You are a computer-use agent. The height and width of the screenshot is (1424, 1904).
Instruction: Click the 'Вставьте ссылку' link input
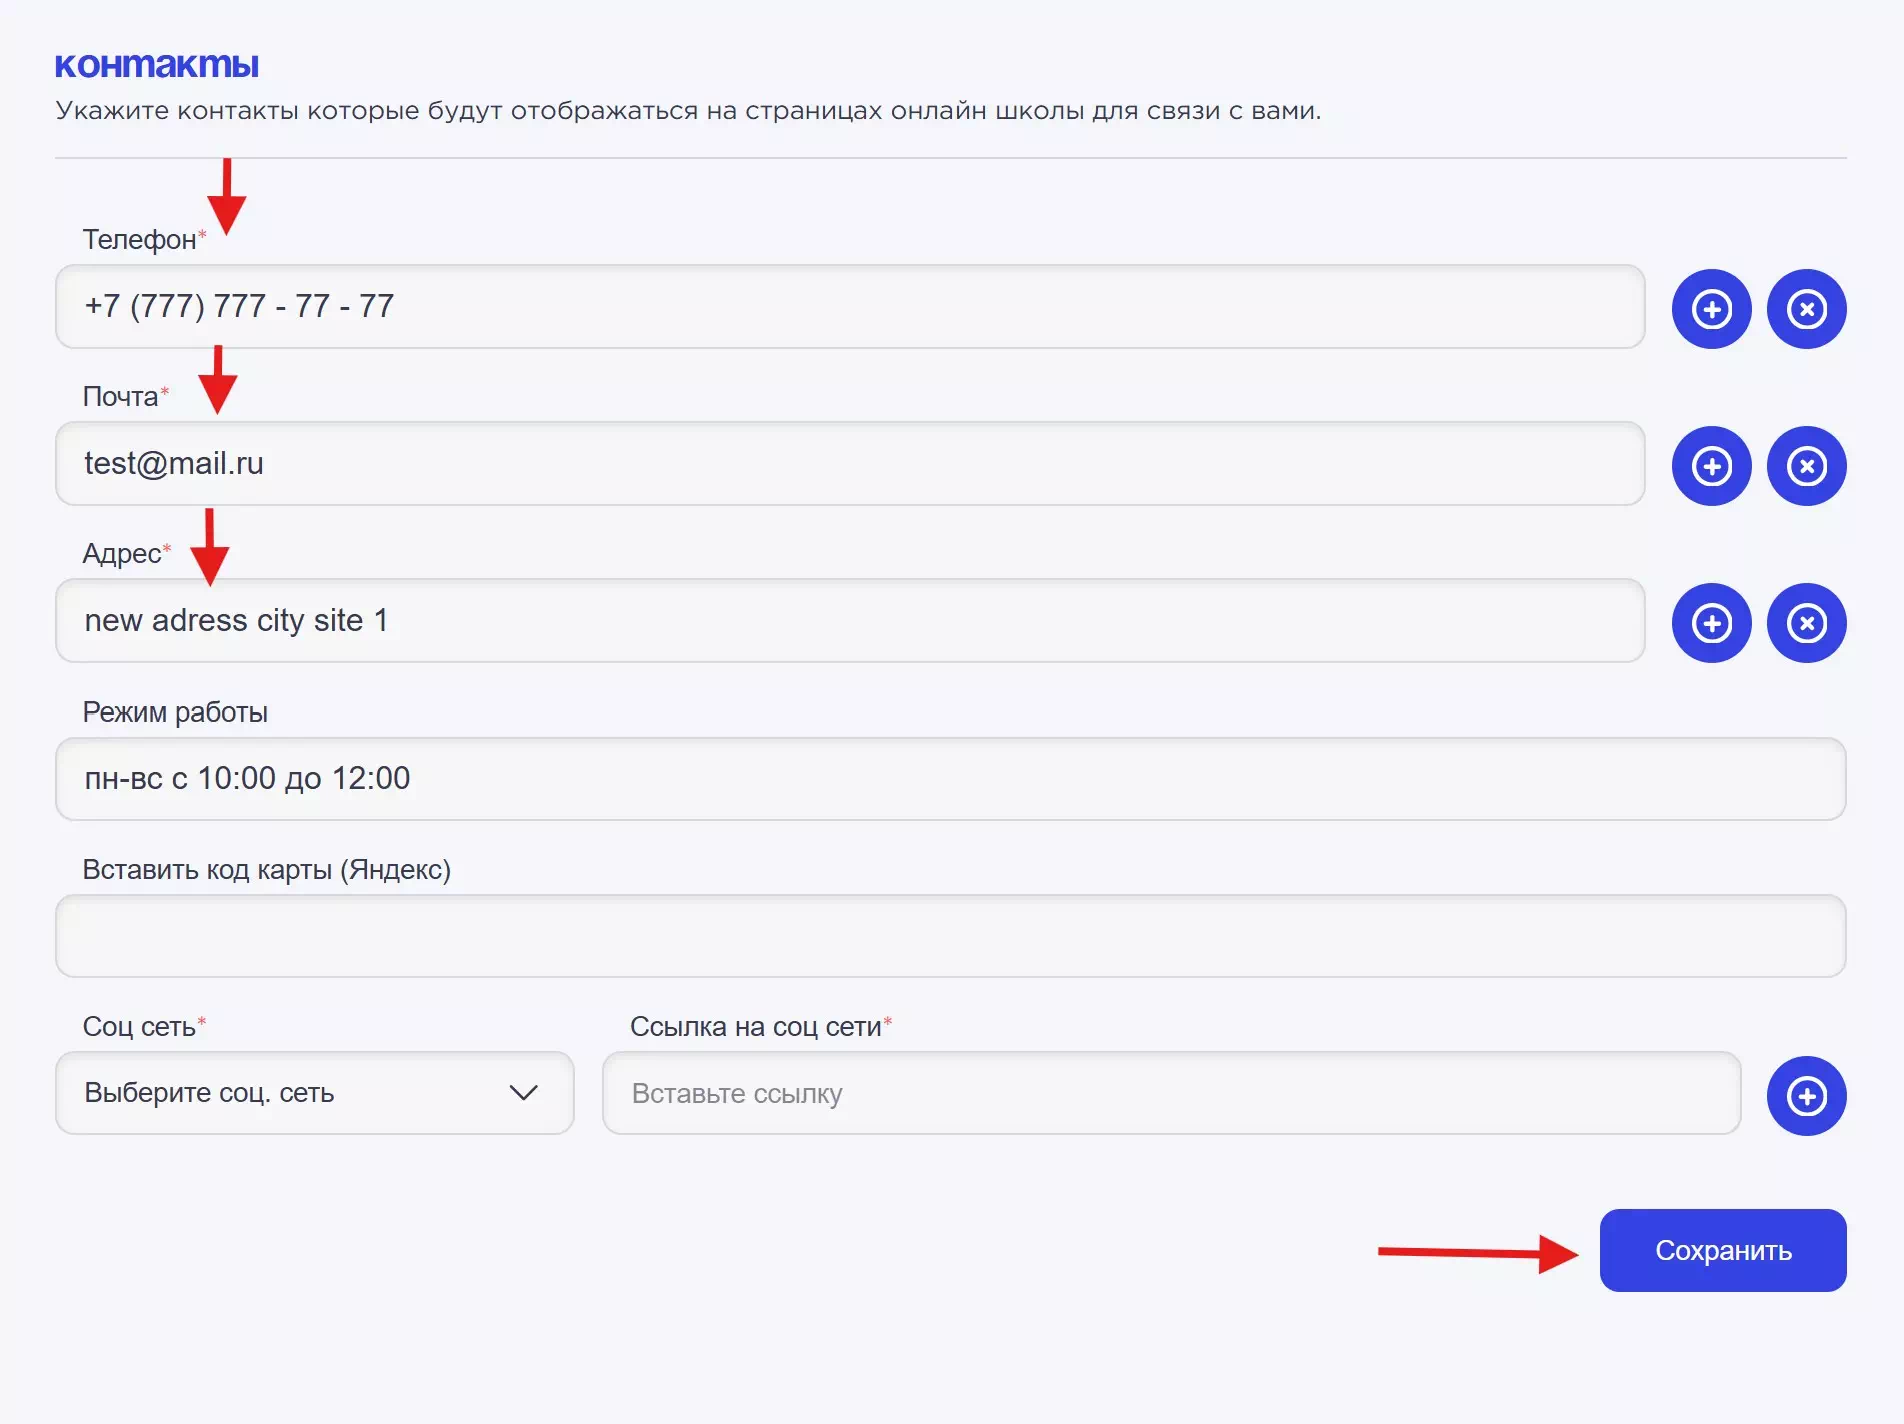coord(1171,1093)
